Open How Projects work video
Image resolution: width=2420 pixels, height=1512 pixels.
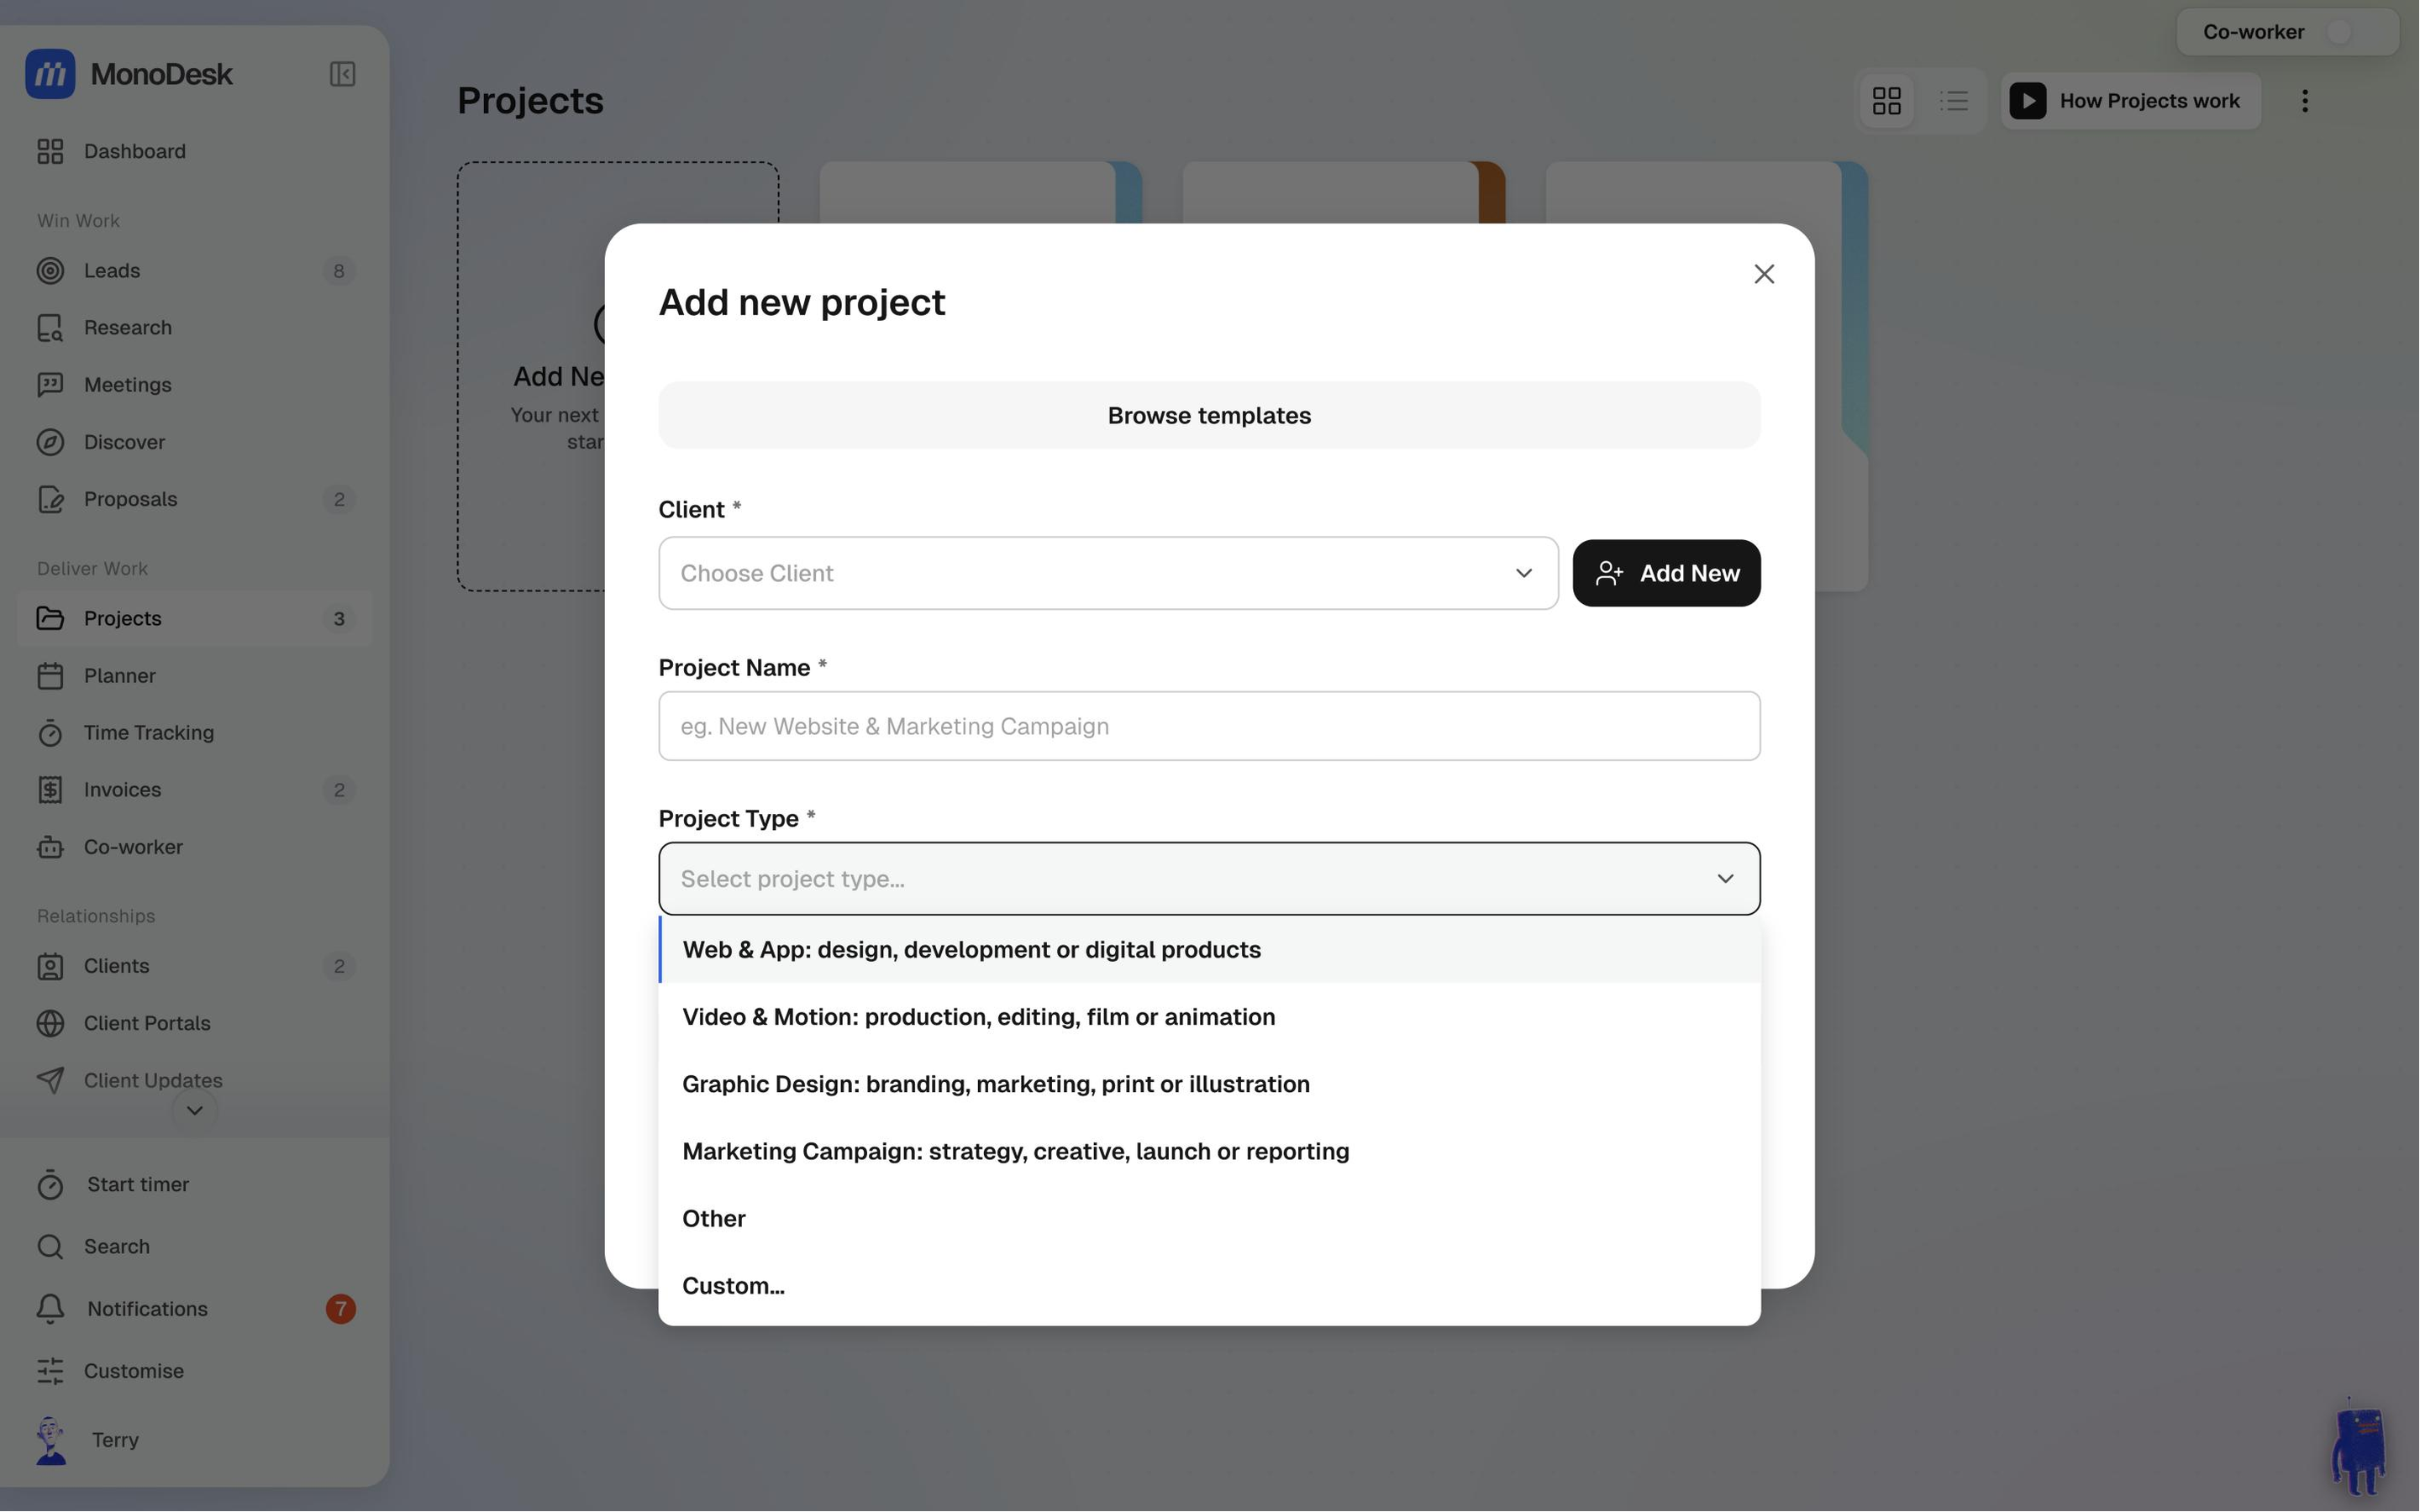coord(2130,101)
